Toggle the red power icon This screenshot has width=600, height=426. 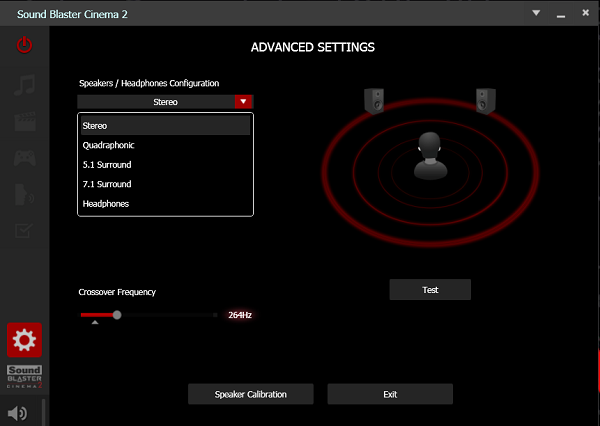pos(24,45)
